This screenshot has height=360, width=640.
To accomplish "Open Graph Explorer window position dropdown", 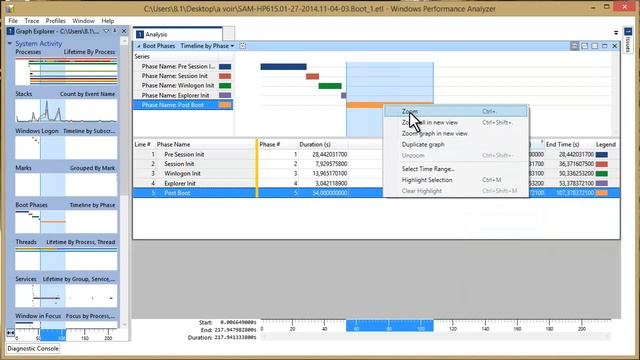I will click(x=107, y=31).
